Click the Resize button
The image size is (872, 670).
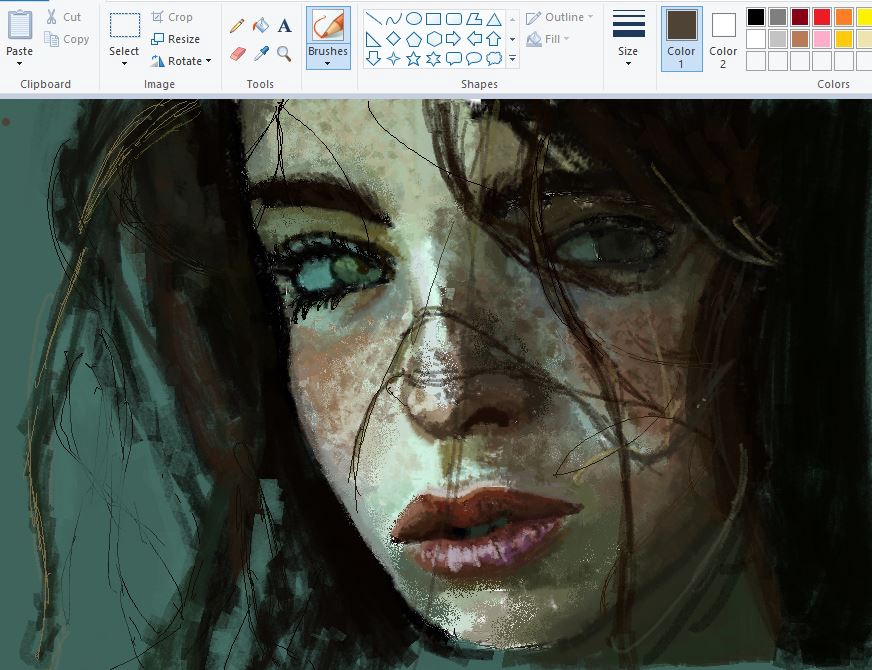tap(176, 39)
